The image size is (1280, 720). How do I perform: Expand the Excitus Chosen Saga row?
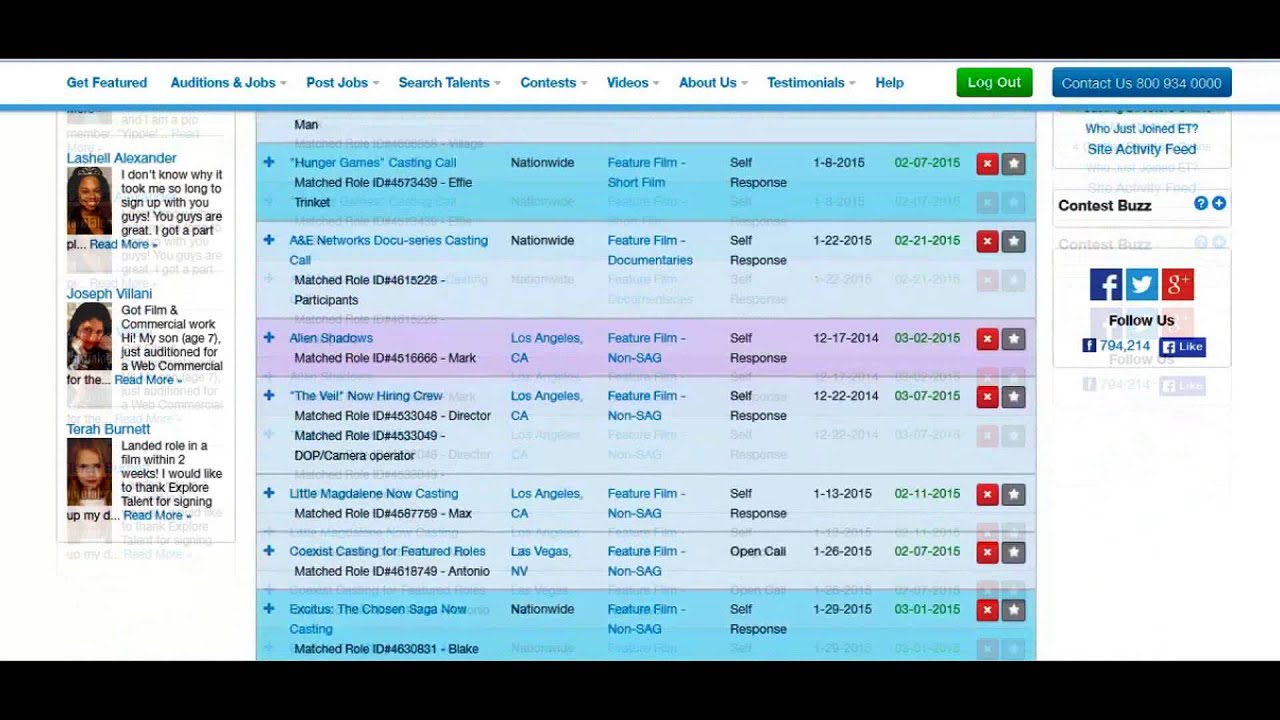click(269, 608)
